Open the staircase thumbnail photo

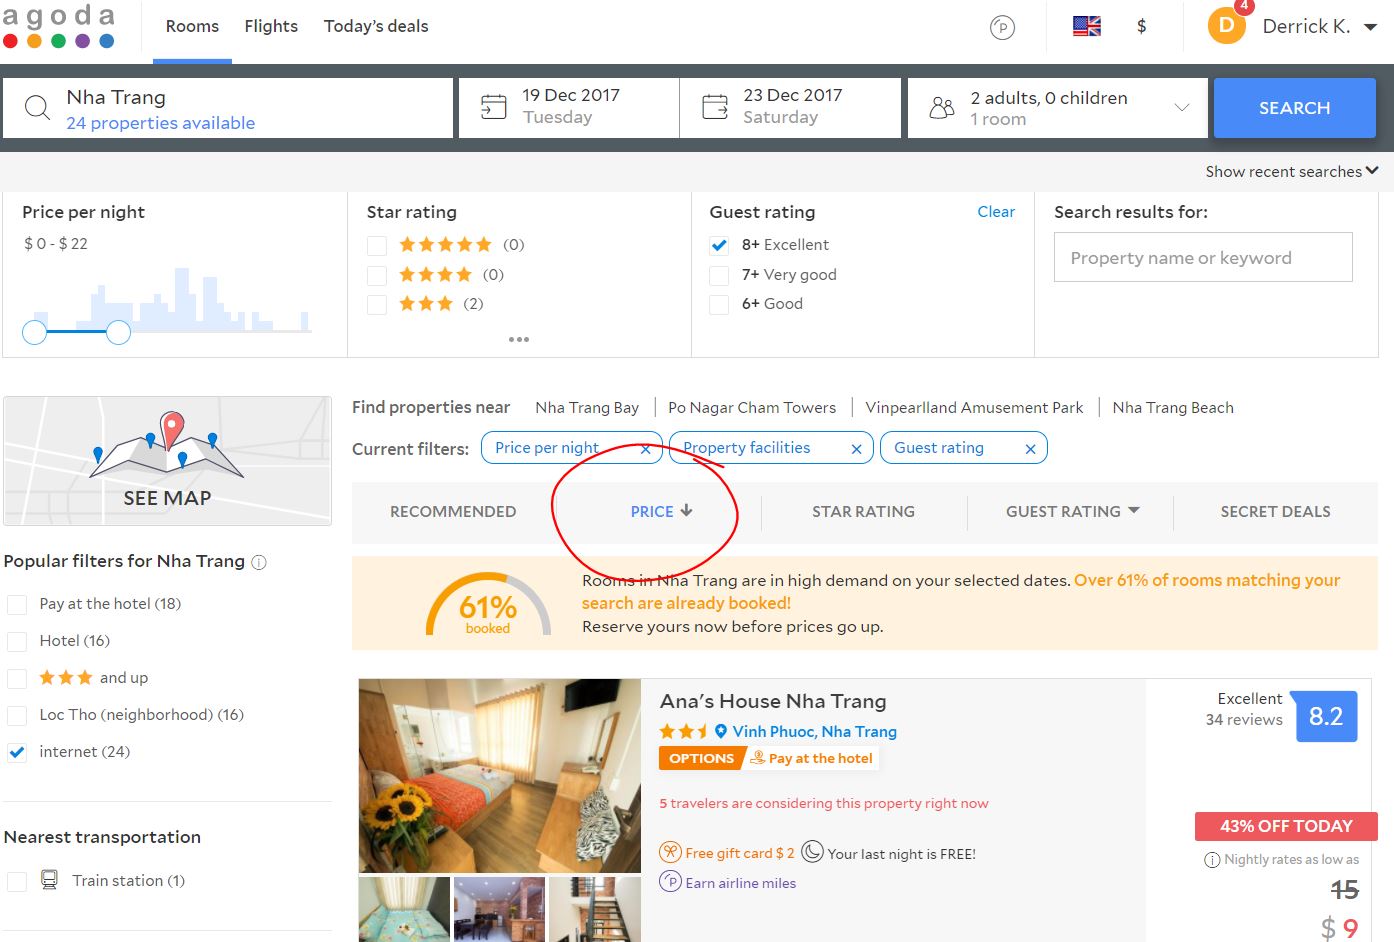[x=595, y=909]
